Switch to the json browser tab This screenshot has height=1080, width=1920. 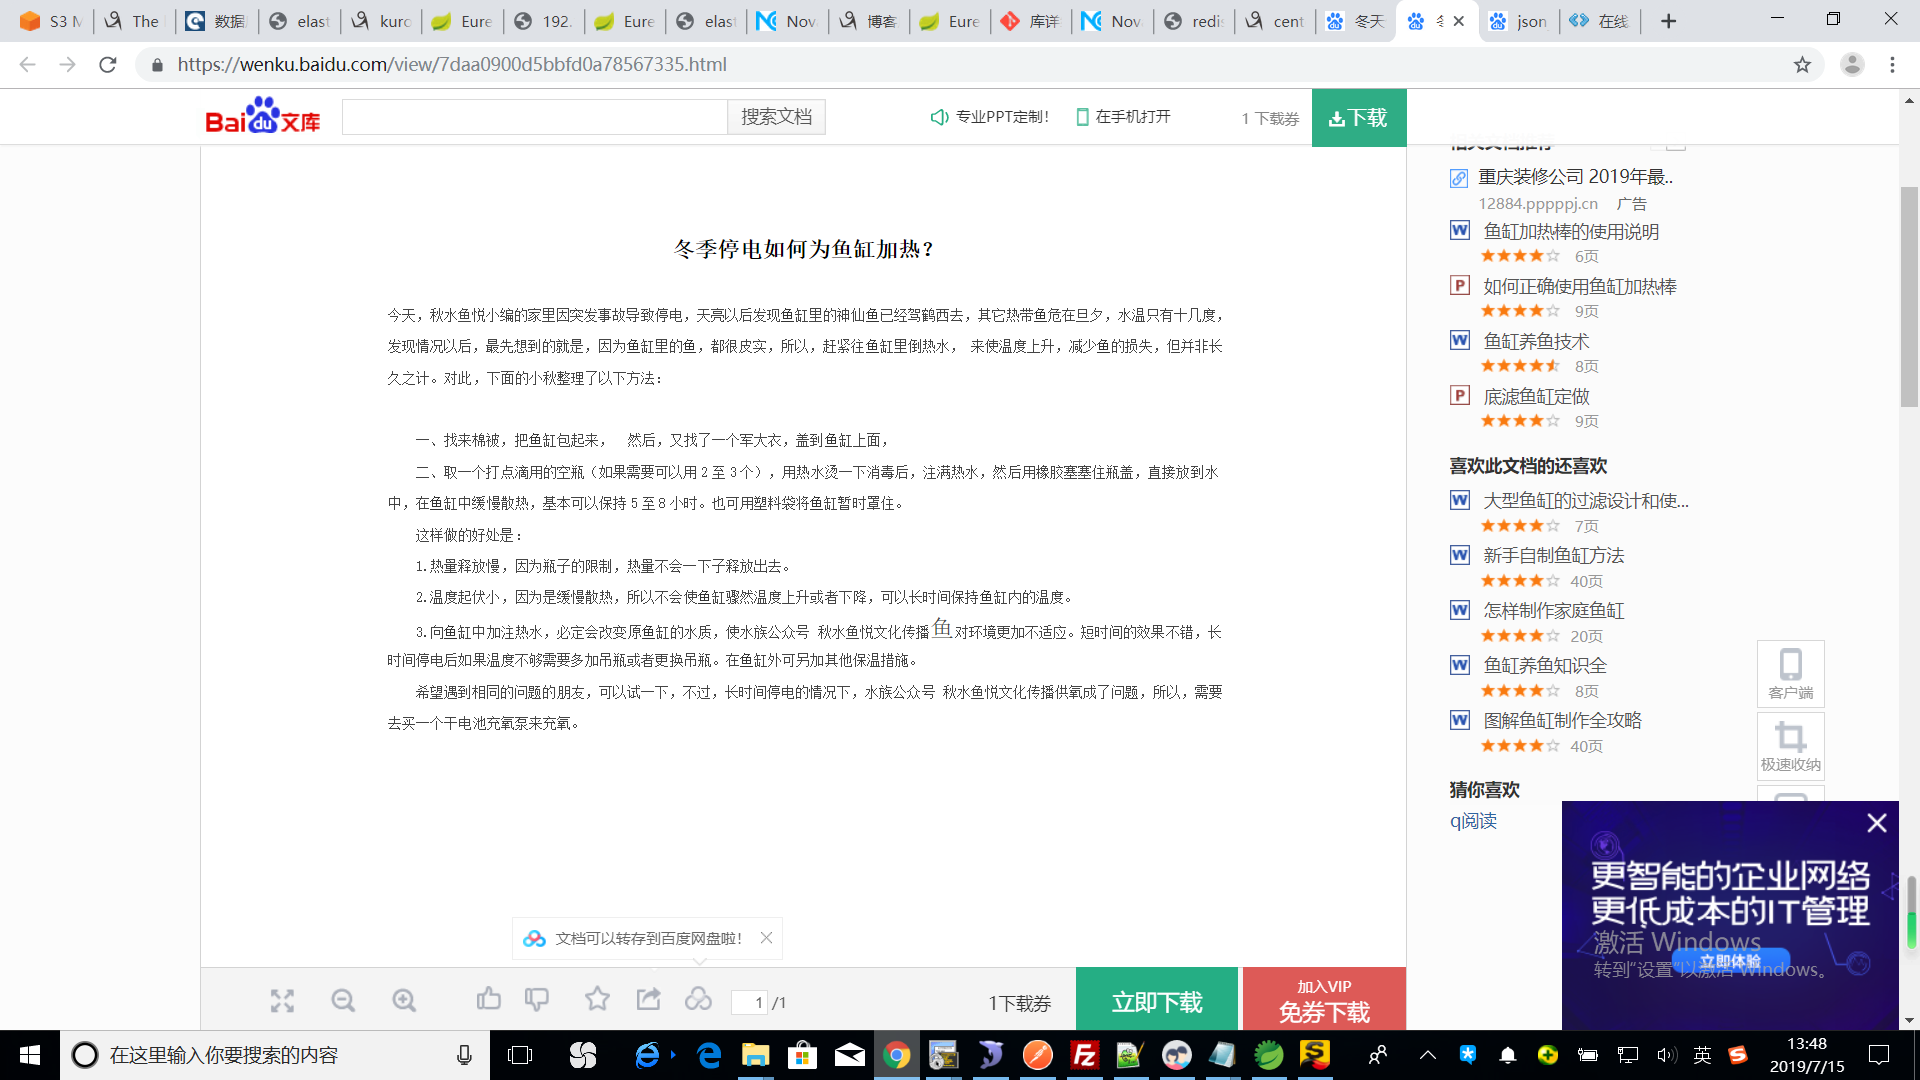click(1520, 21)
